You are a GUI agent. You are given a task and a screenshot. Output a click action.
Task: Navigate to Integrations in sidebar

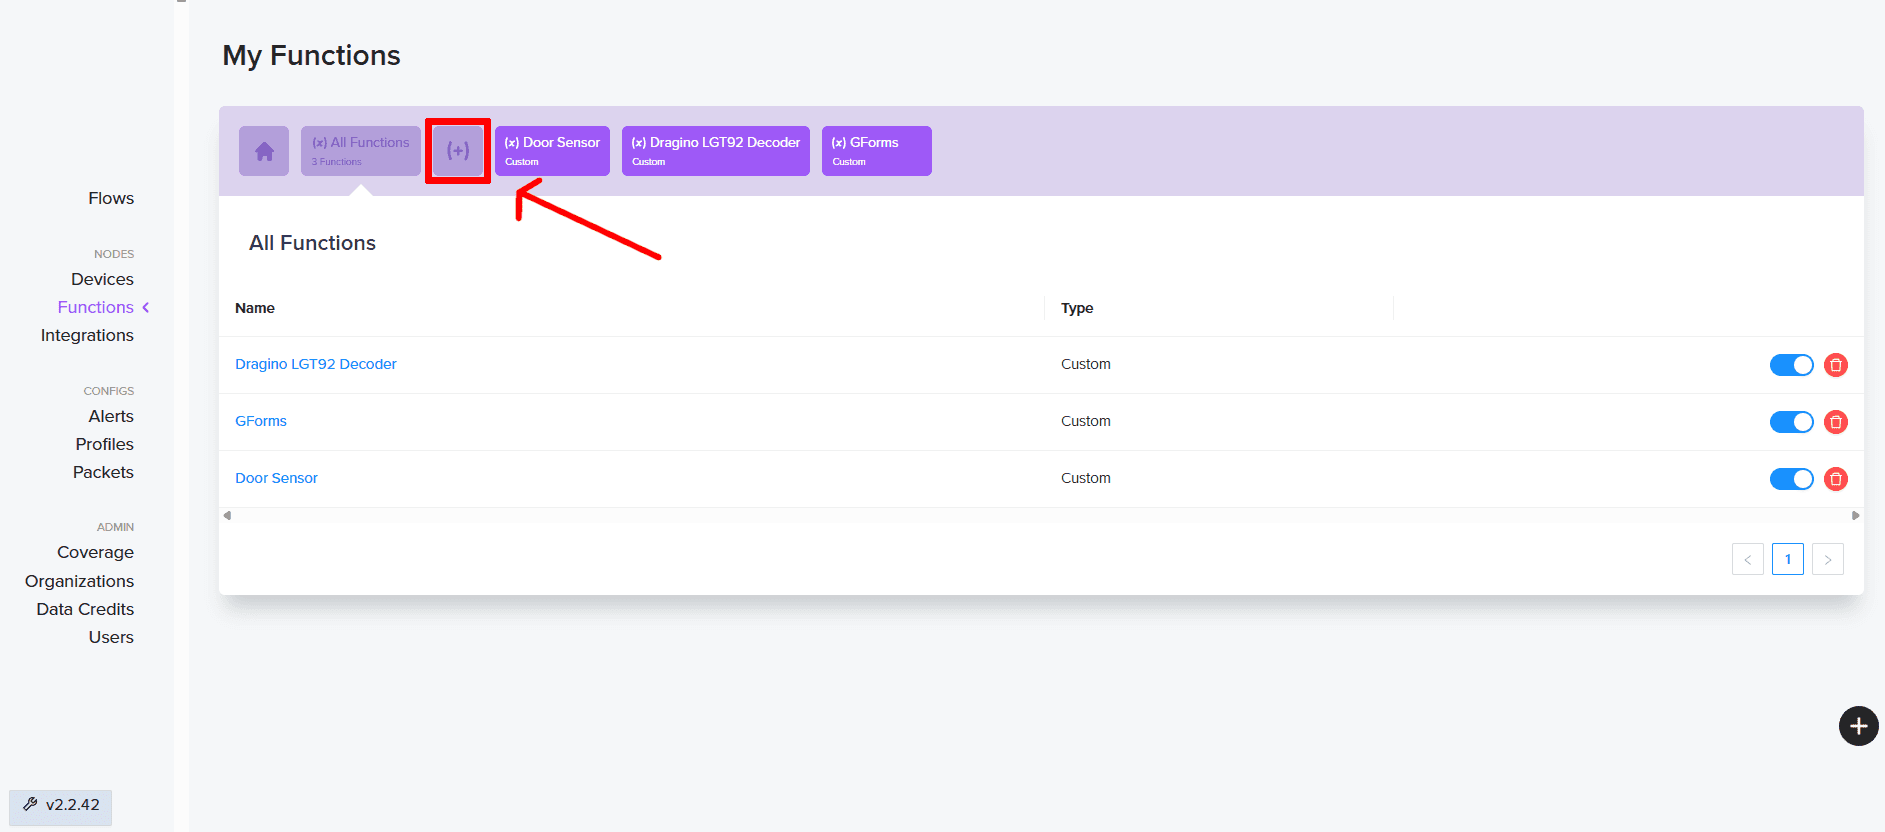coord(87,335)
